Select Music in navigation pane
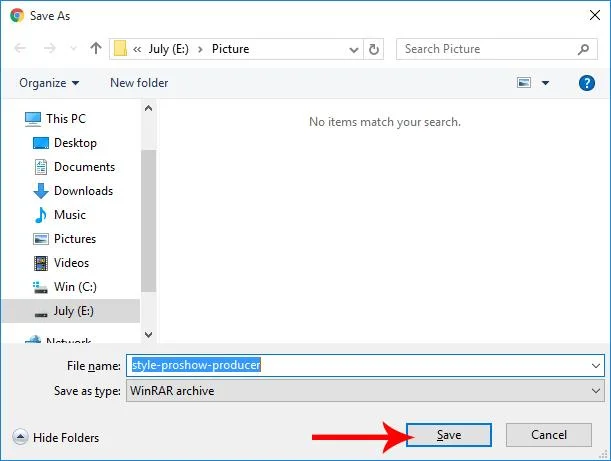Screen dimensions: 611x461 click(69, 215)
